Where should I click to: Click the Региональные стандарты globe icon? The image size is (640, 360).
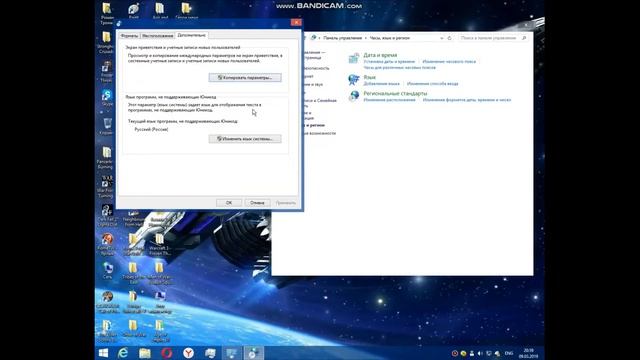[354, 96]
